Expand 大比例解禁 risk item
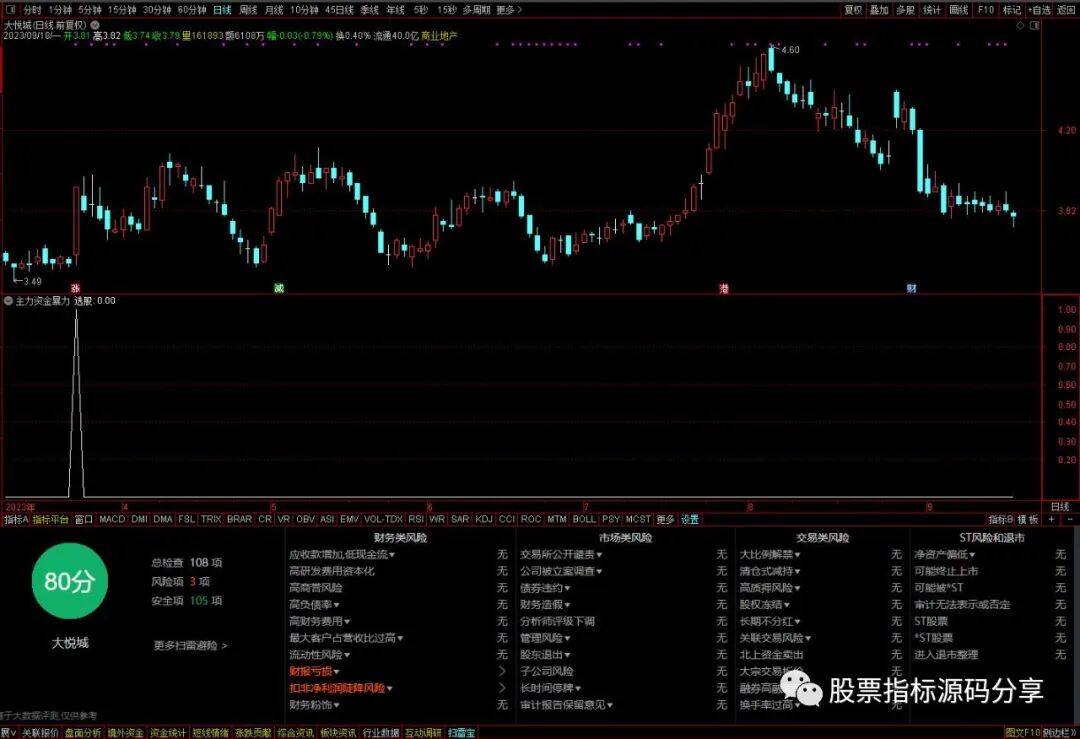The width and height of the screenshot is (1080, 739). 770,554
